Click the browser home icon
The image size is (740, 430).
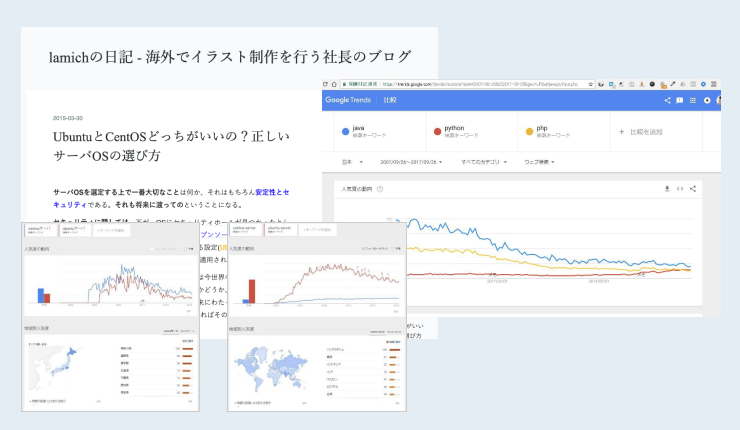[x=334, y=84]
